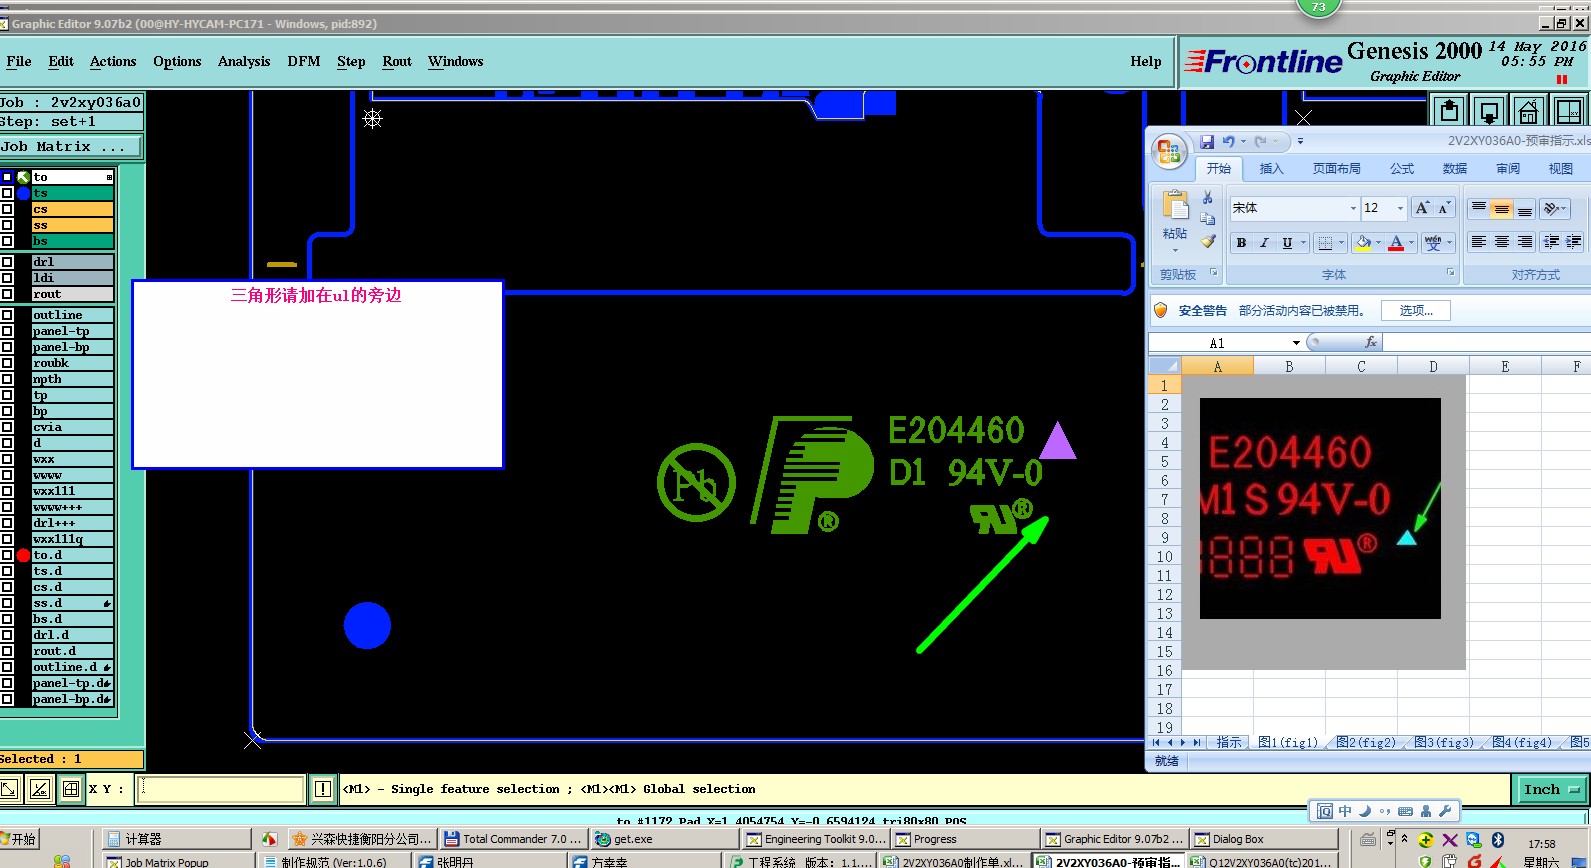Toggle Italic formatting in Excel
Image resolution: width=1591 pixels, height=868 pixels.
tap(1264, 243)
